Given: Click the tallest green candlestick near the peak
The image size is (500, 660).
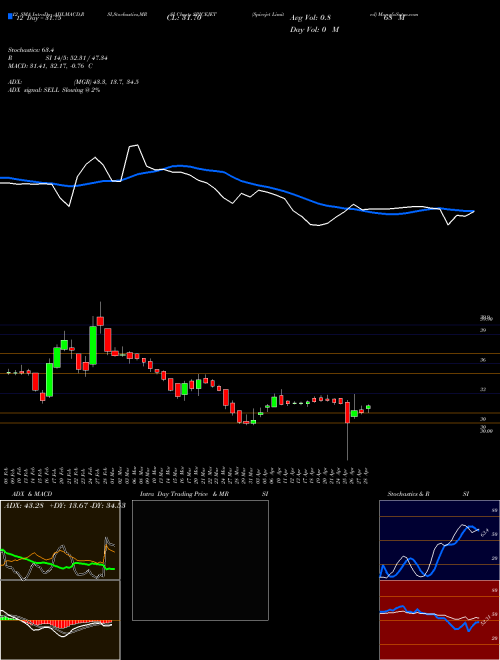Looking at the screenshot, I should click(x=93, y=345).
